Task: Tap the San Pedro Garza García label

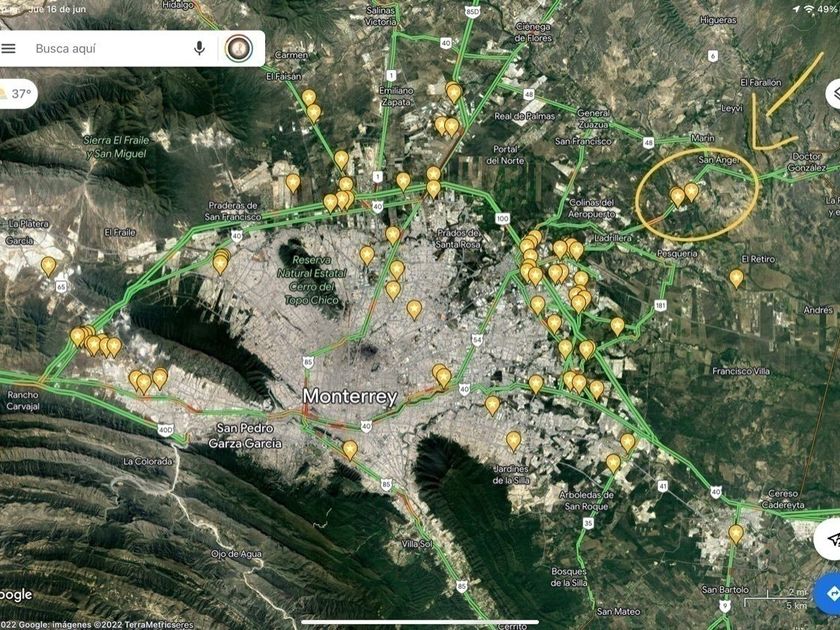Action: (x=245, y=436)
